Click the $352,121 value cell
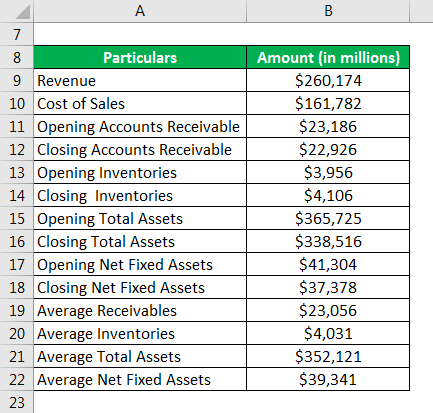This screenshot has height=413, width=433. (328, 356)
